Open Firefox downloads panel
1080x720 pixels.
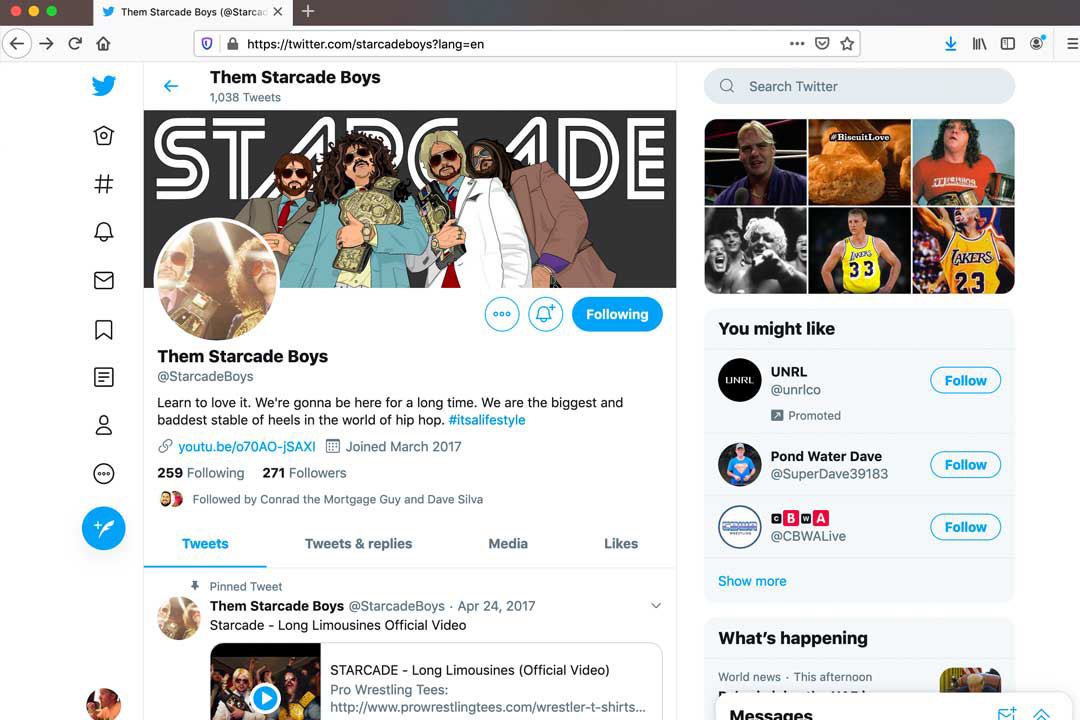(951, 44)
